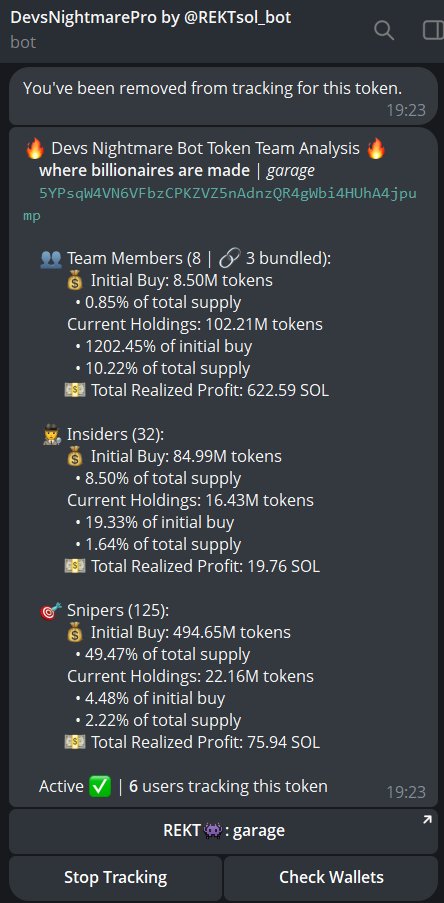Click the 19:23 timestamp on analysis message
The width and height of the screenshot is (444, 903).
[x=406, y=792]
